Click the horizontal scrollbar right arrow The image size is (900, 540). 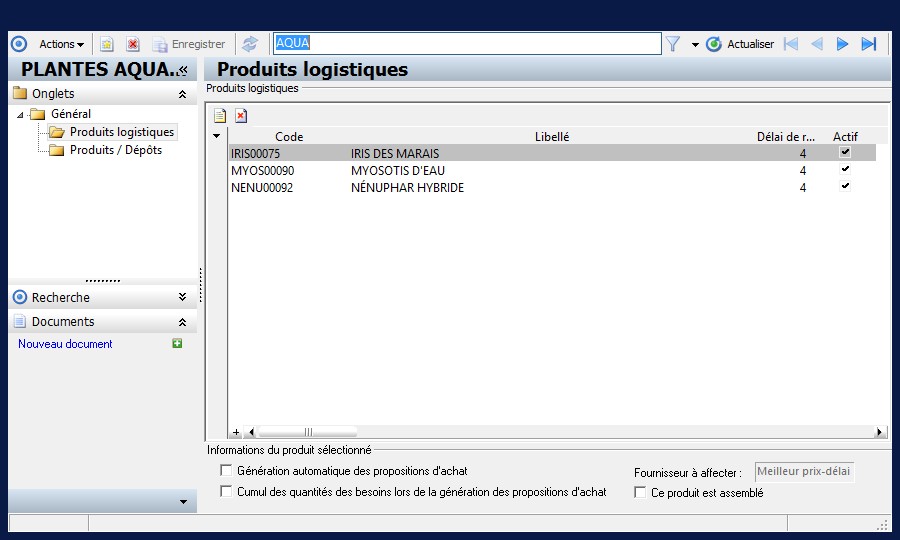click(x=879, y=432)
